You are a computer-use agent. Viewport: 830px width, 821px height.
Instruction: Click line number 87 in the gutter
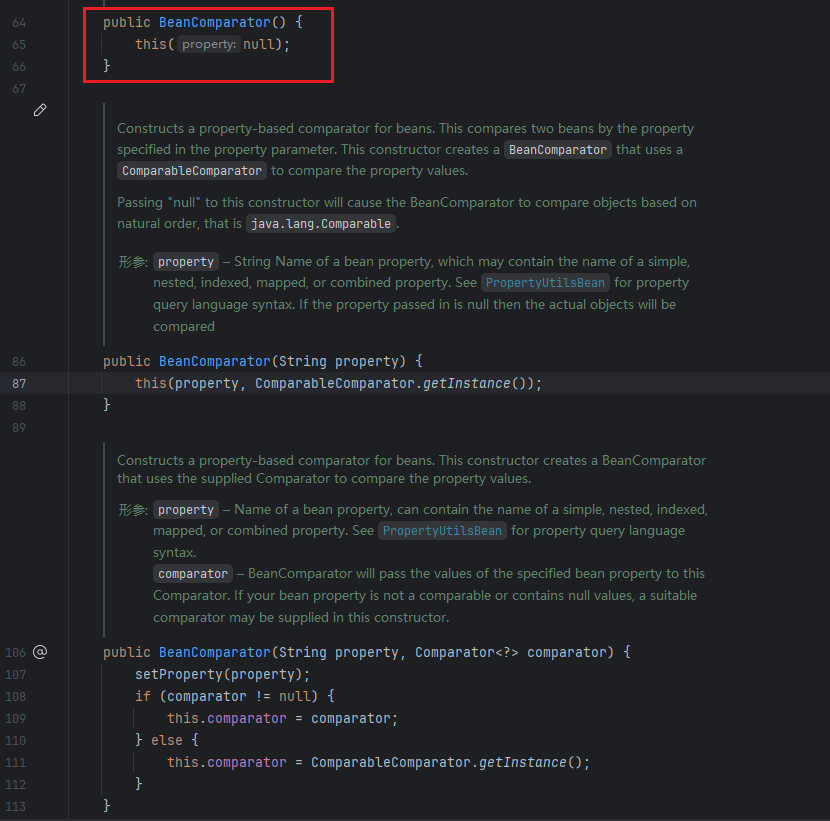[20, 384]
